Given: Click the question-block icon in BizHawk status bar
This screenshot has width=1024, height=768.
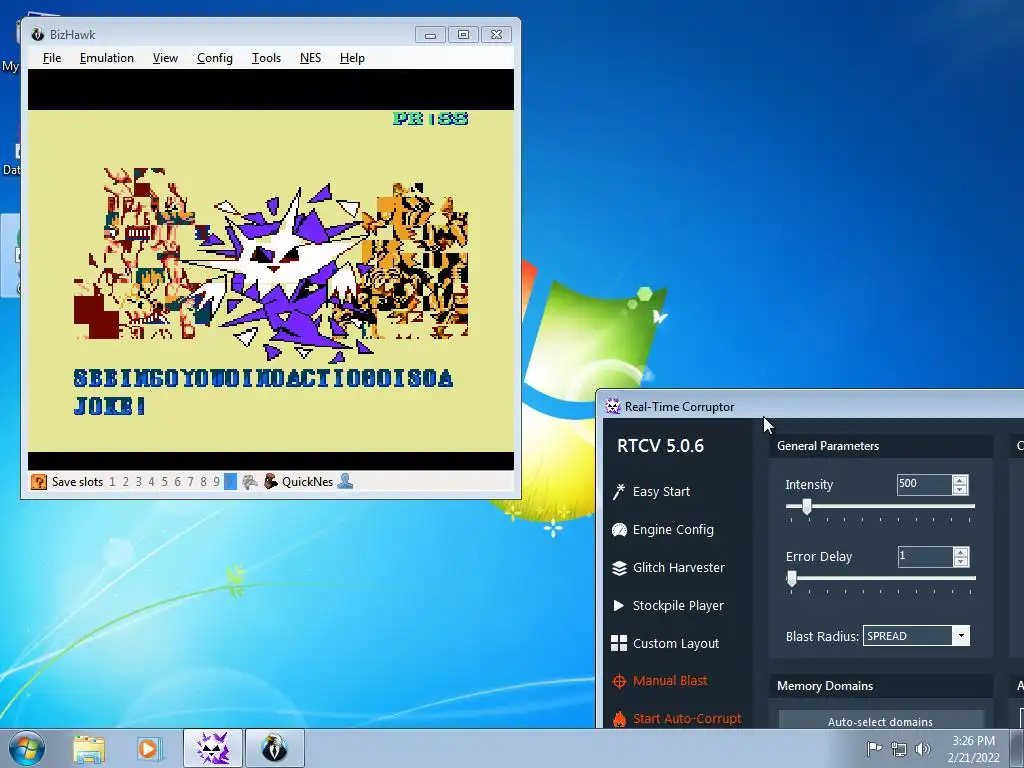Looking at the screenshot, I should point(39,482).
